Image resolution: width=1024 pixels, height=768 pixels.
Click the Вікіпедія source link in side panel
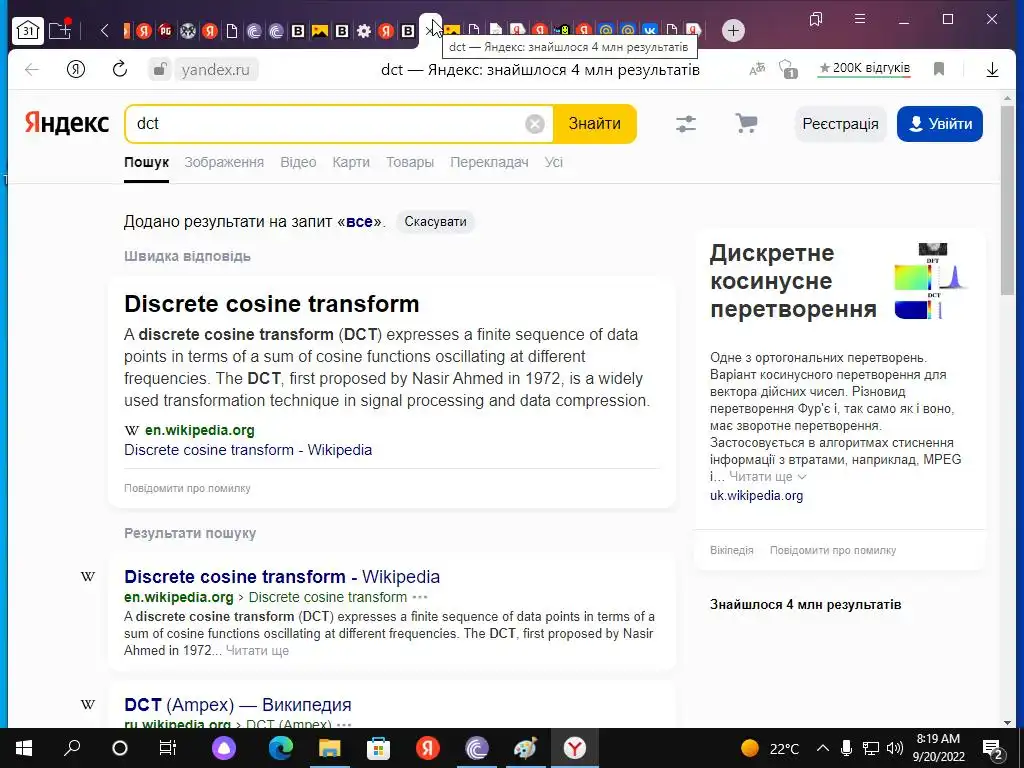[731, 551]
